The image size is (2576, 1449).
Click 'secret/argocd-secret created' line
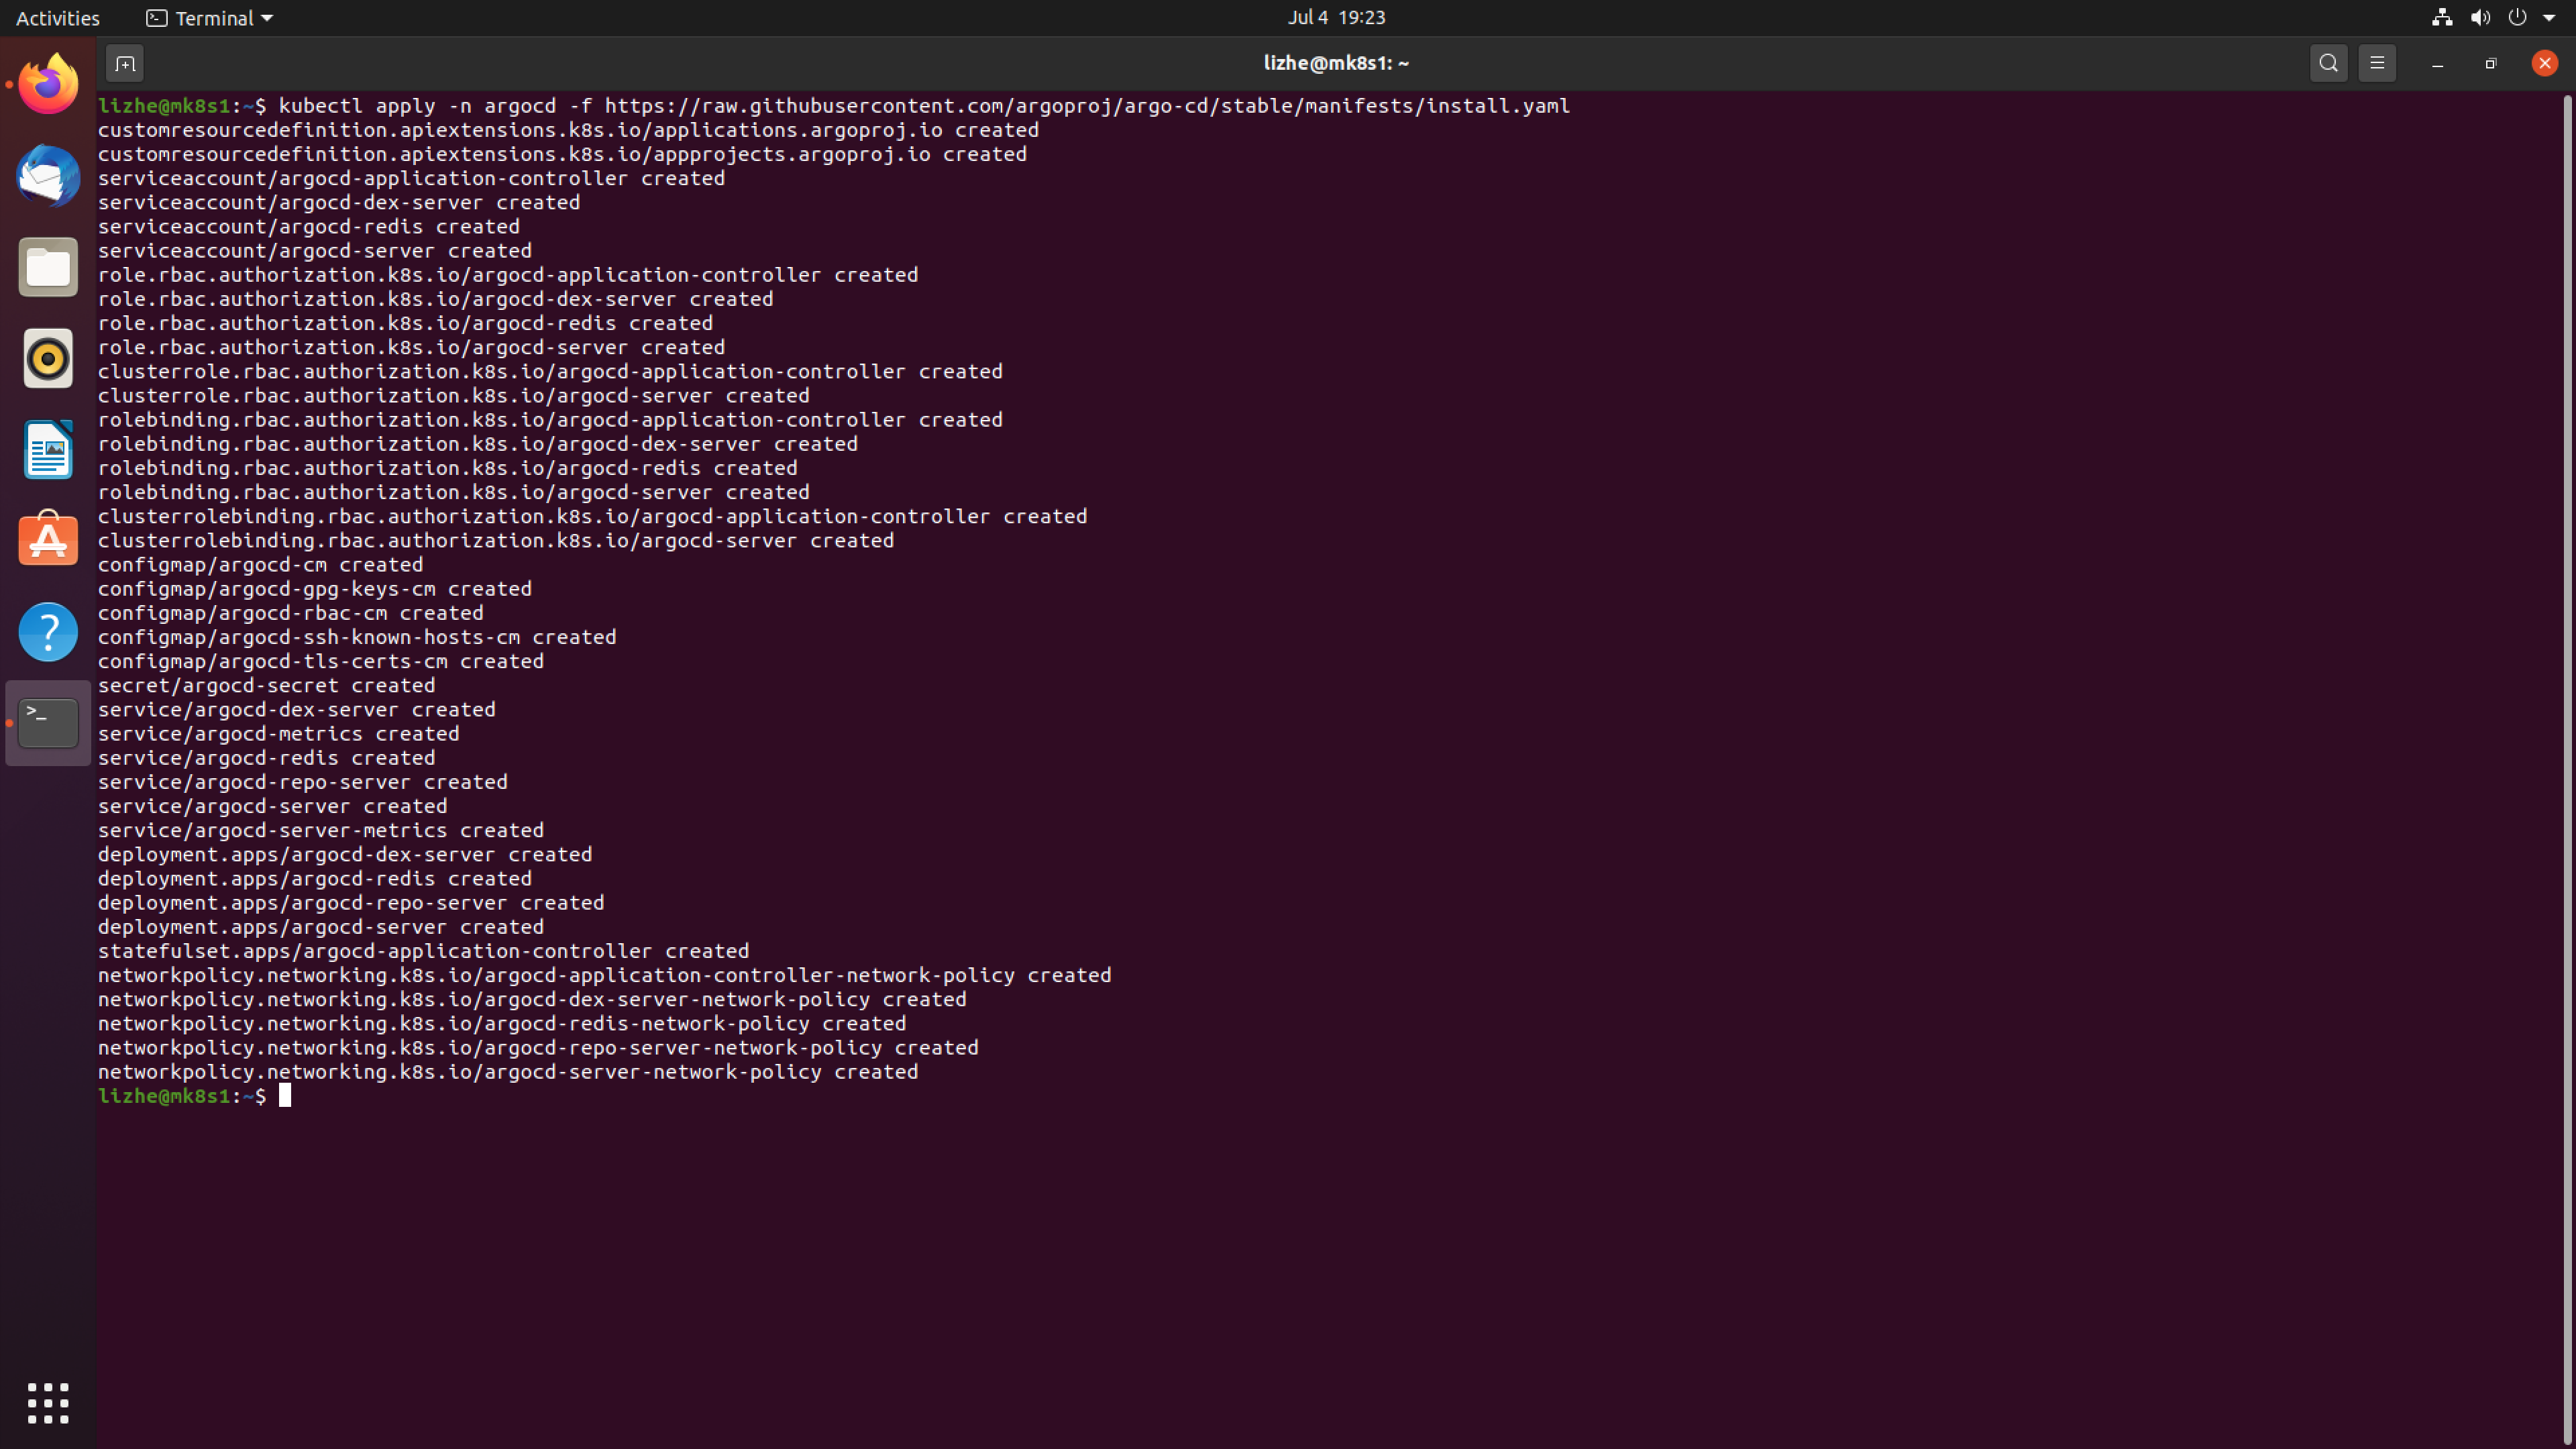pyautogui.click(x=267, y=685)
